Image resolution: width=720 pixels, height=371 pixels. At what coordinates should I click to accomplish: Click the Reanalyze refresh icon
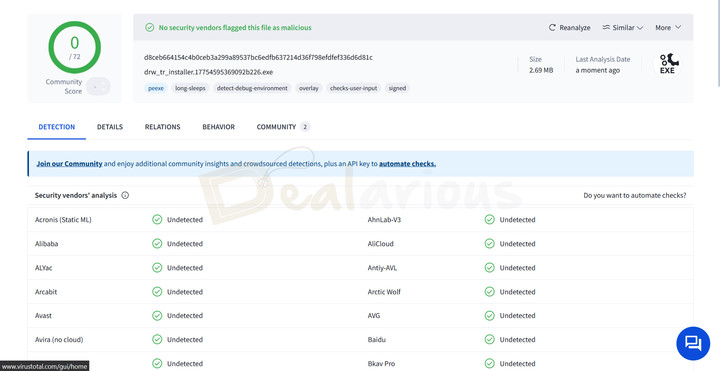click(552, 28)
